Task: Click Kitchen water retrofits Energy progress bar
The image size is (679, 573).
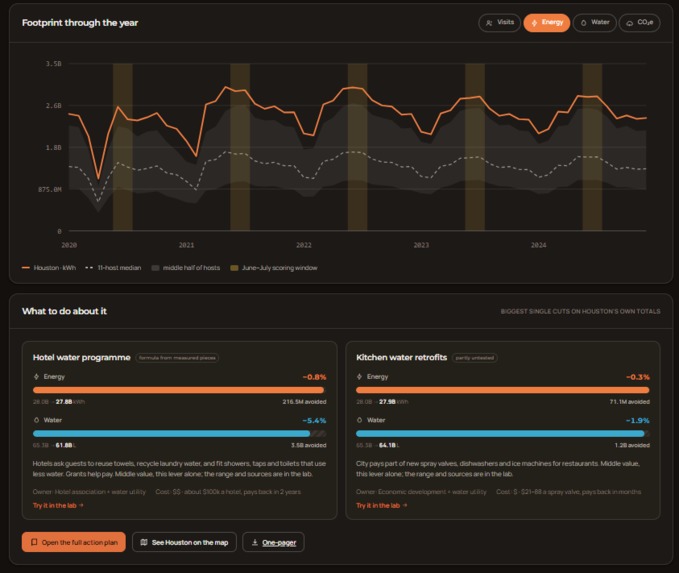Action: click(503, 390)
